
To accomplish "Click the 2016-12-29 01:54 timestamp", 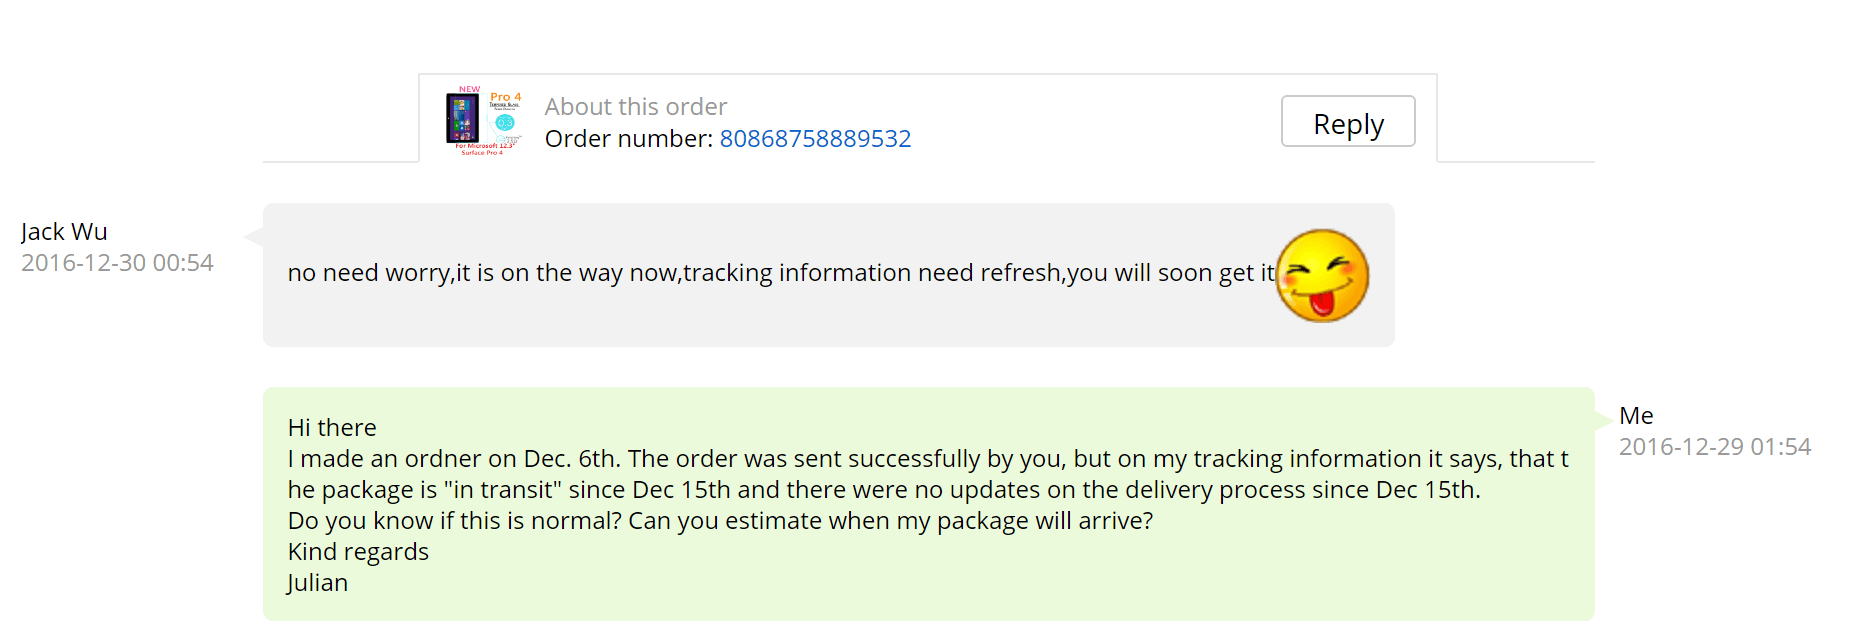I will pyautogui.click(x=1715, y=447).
